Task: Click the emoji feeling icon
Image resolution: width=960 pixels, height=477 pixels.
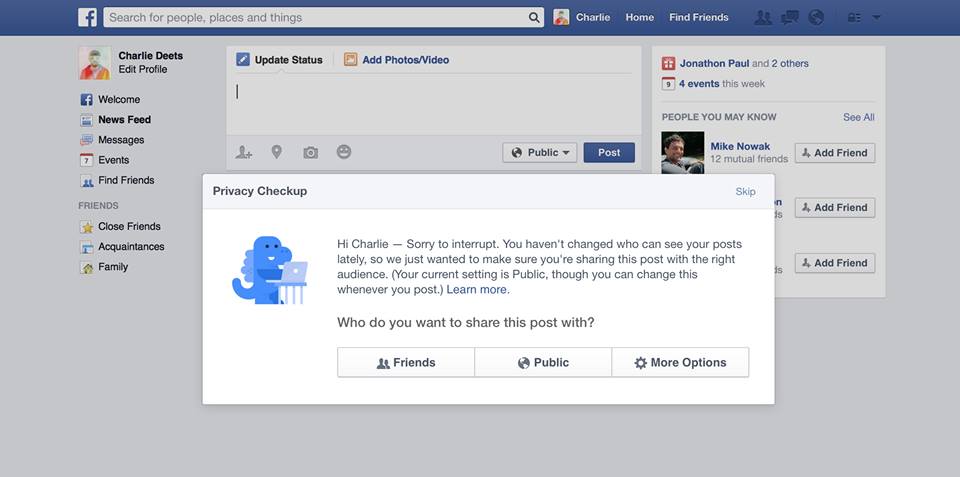Action: tap(344, 152)
